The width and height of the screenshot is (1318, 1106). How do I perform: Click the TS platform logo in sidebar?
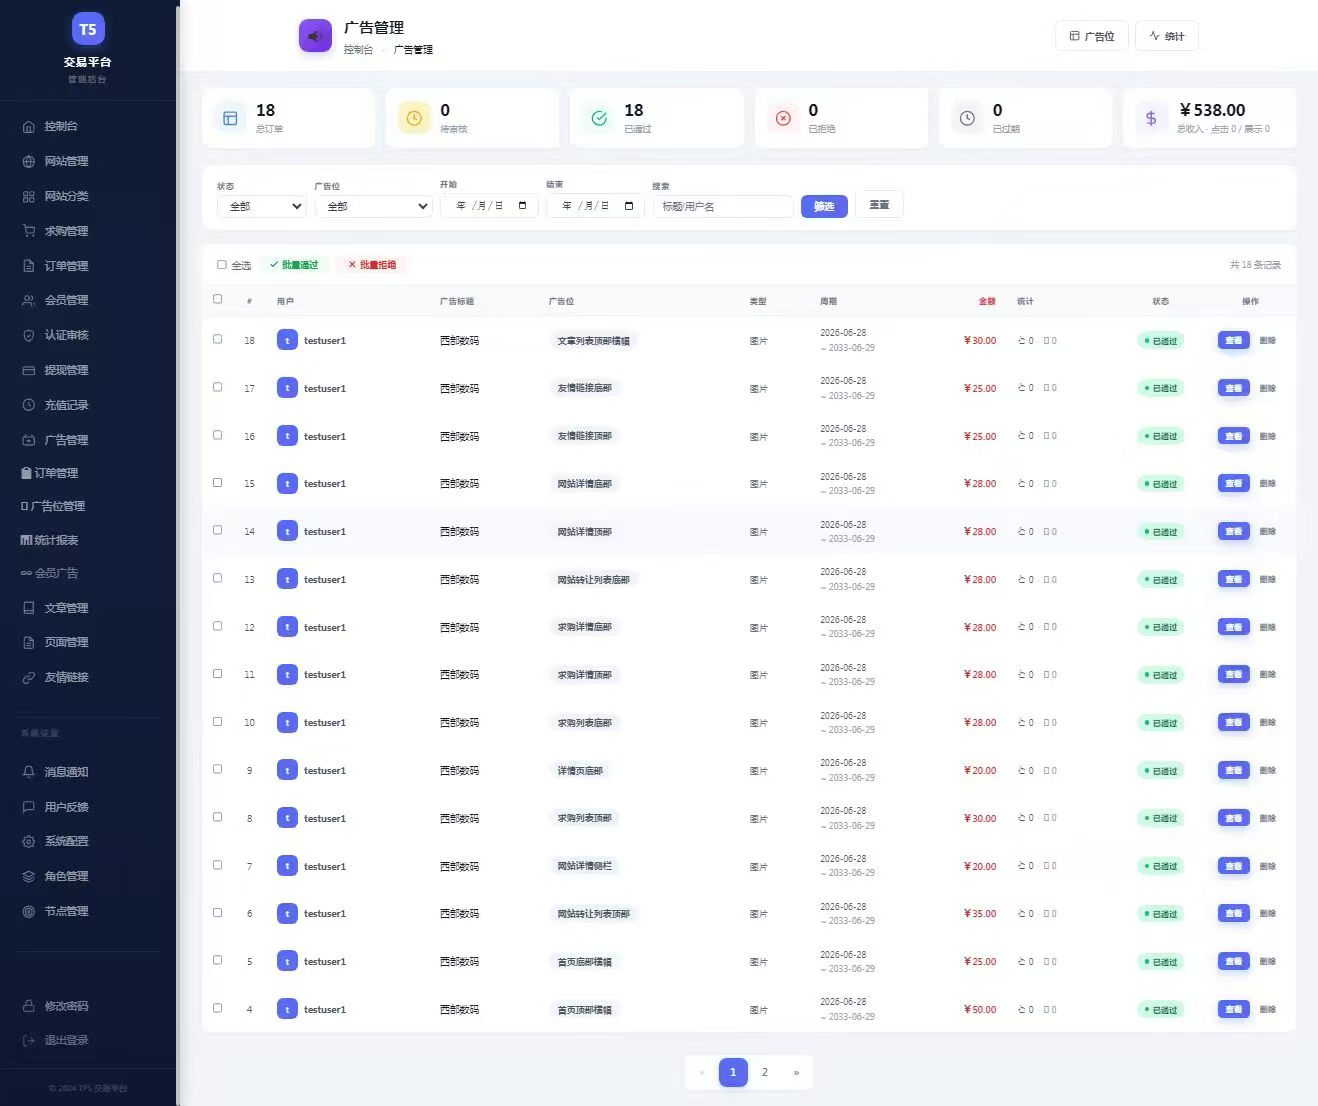(x=88, y=29)
